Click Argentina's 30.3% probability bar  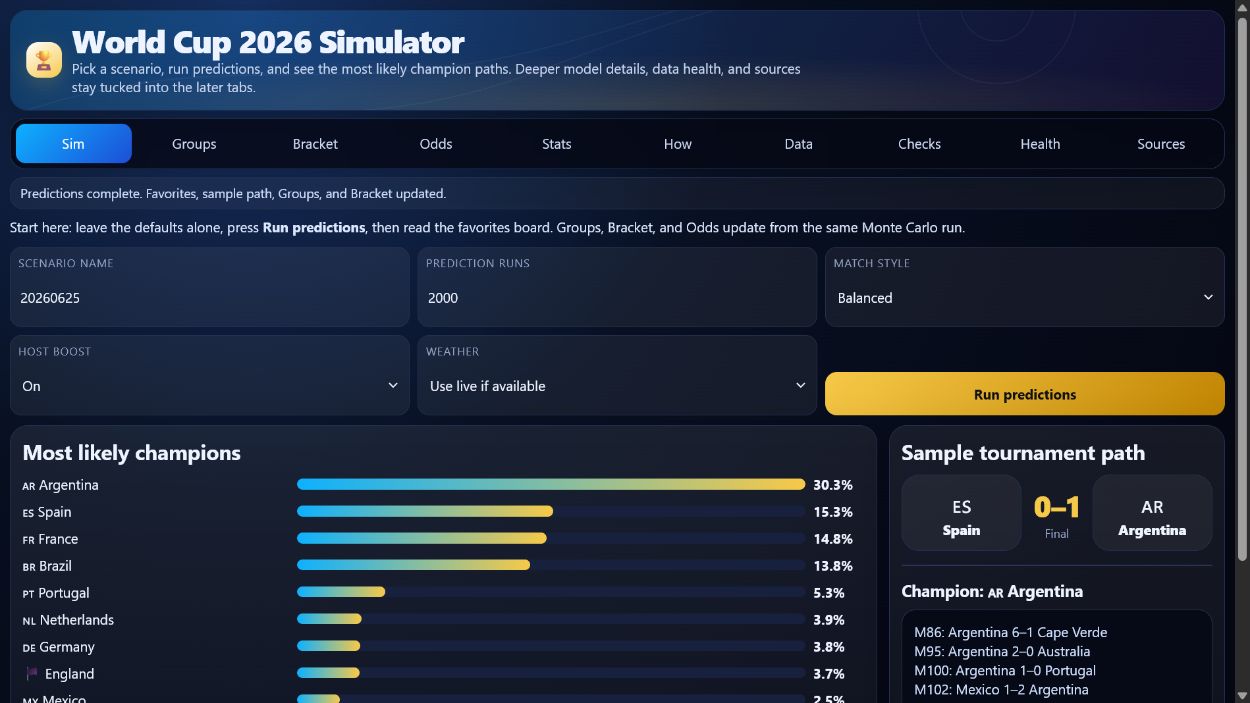pos(551,485)
